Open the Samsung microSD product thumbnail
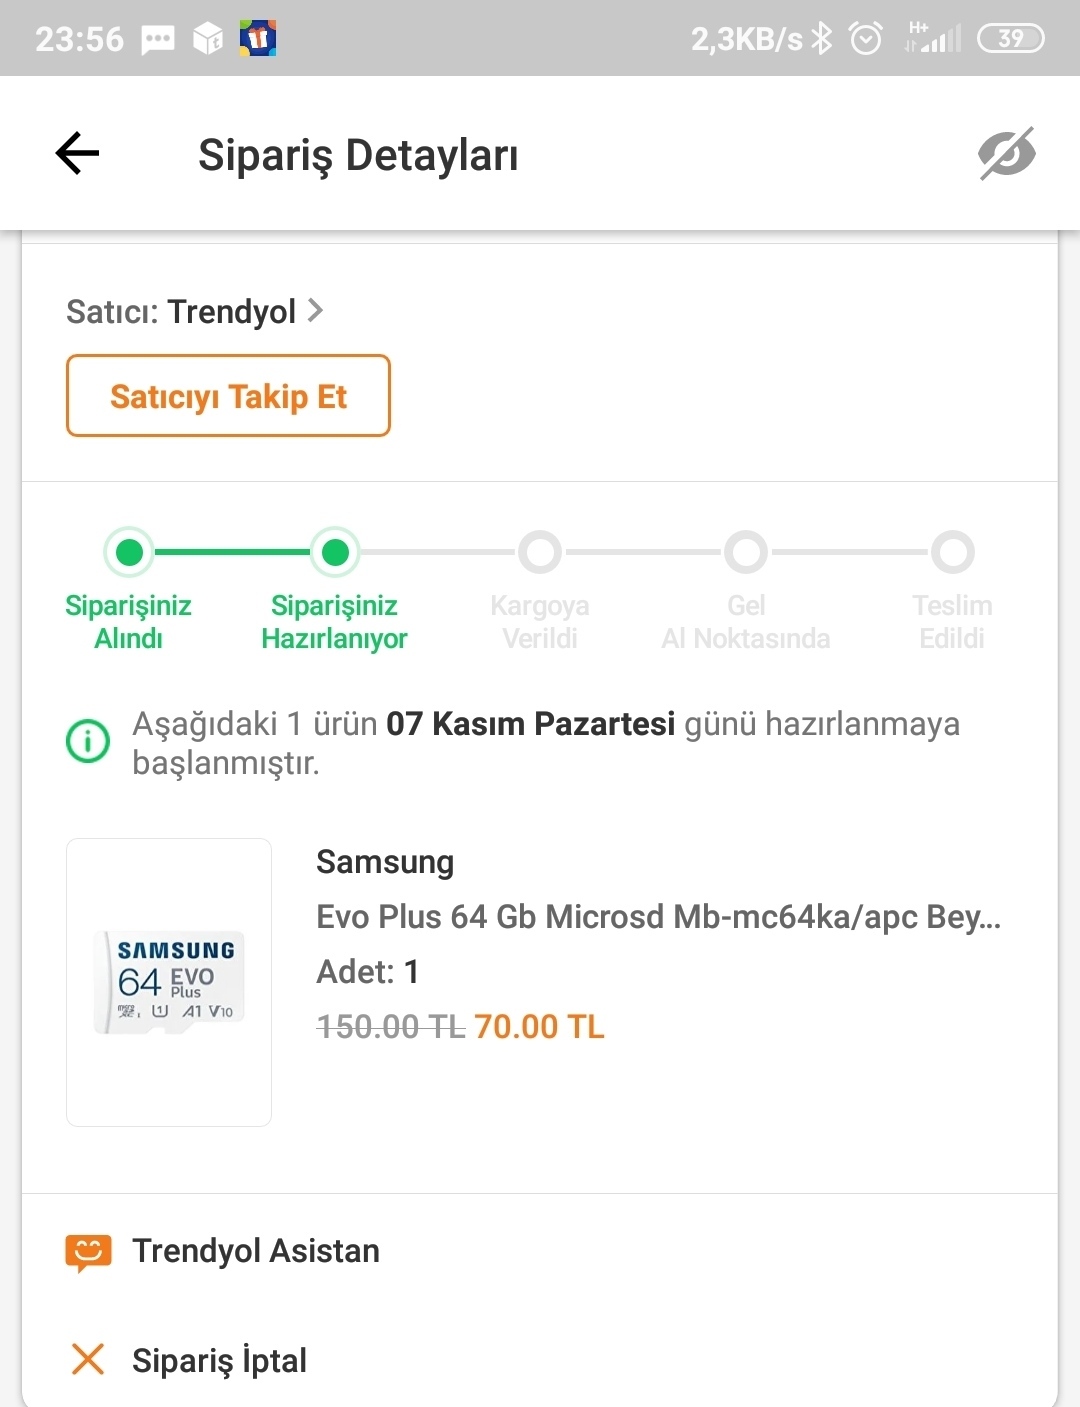The image size is (1080, 1407). 169,982
